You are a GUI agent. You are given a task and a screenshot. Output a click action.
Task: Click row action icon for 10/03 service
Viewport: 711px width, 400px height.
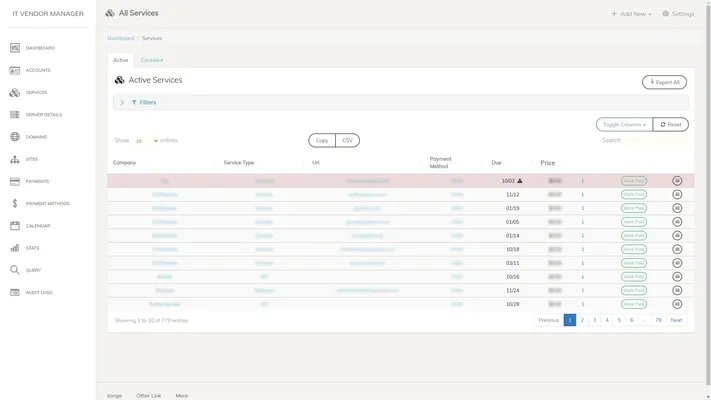point(677,181)
